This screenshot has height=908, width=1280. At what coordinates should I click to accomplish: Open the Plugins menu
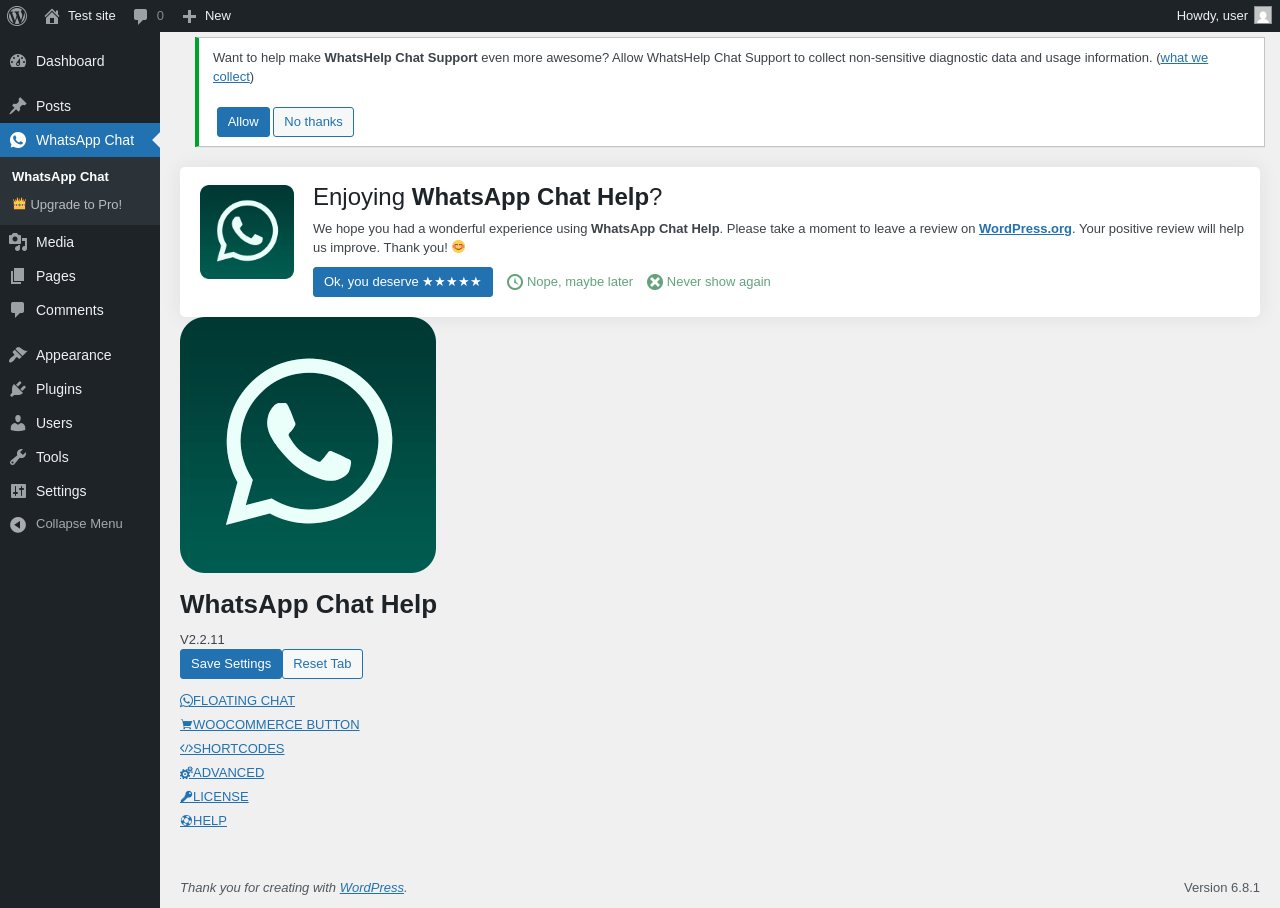80,389
